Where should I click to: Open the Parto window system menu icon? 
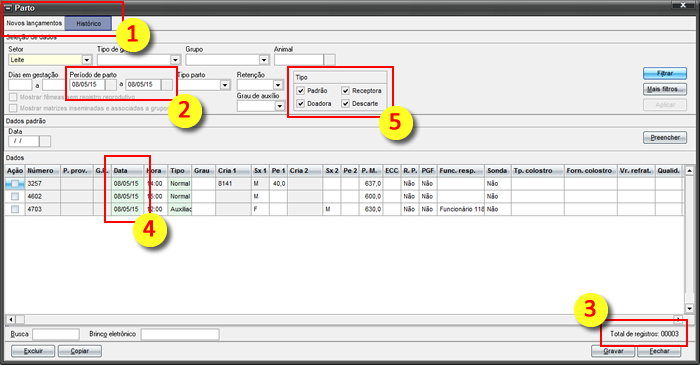tap(8, 8)
